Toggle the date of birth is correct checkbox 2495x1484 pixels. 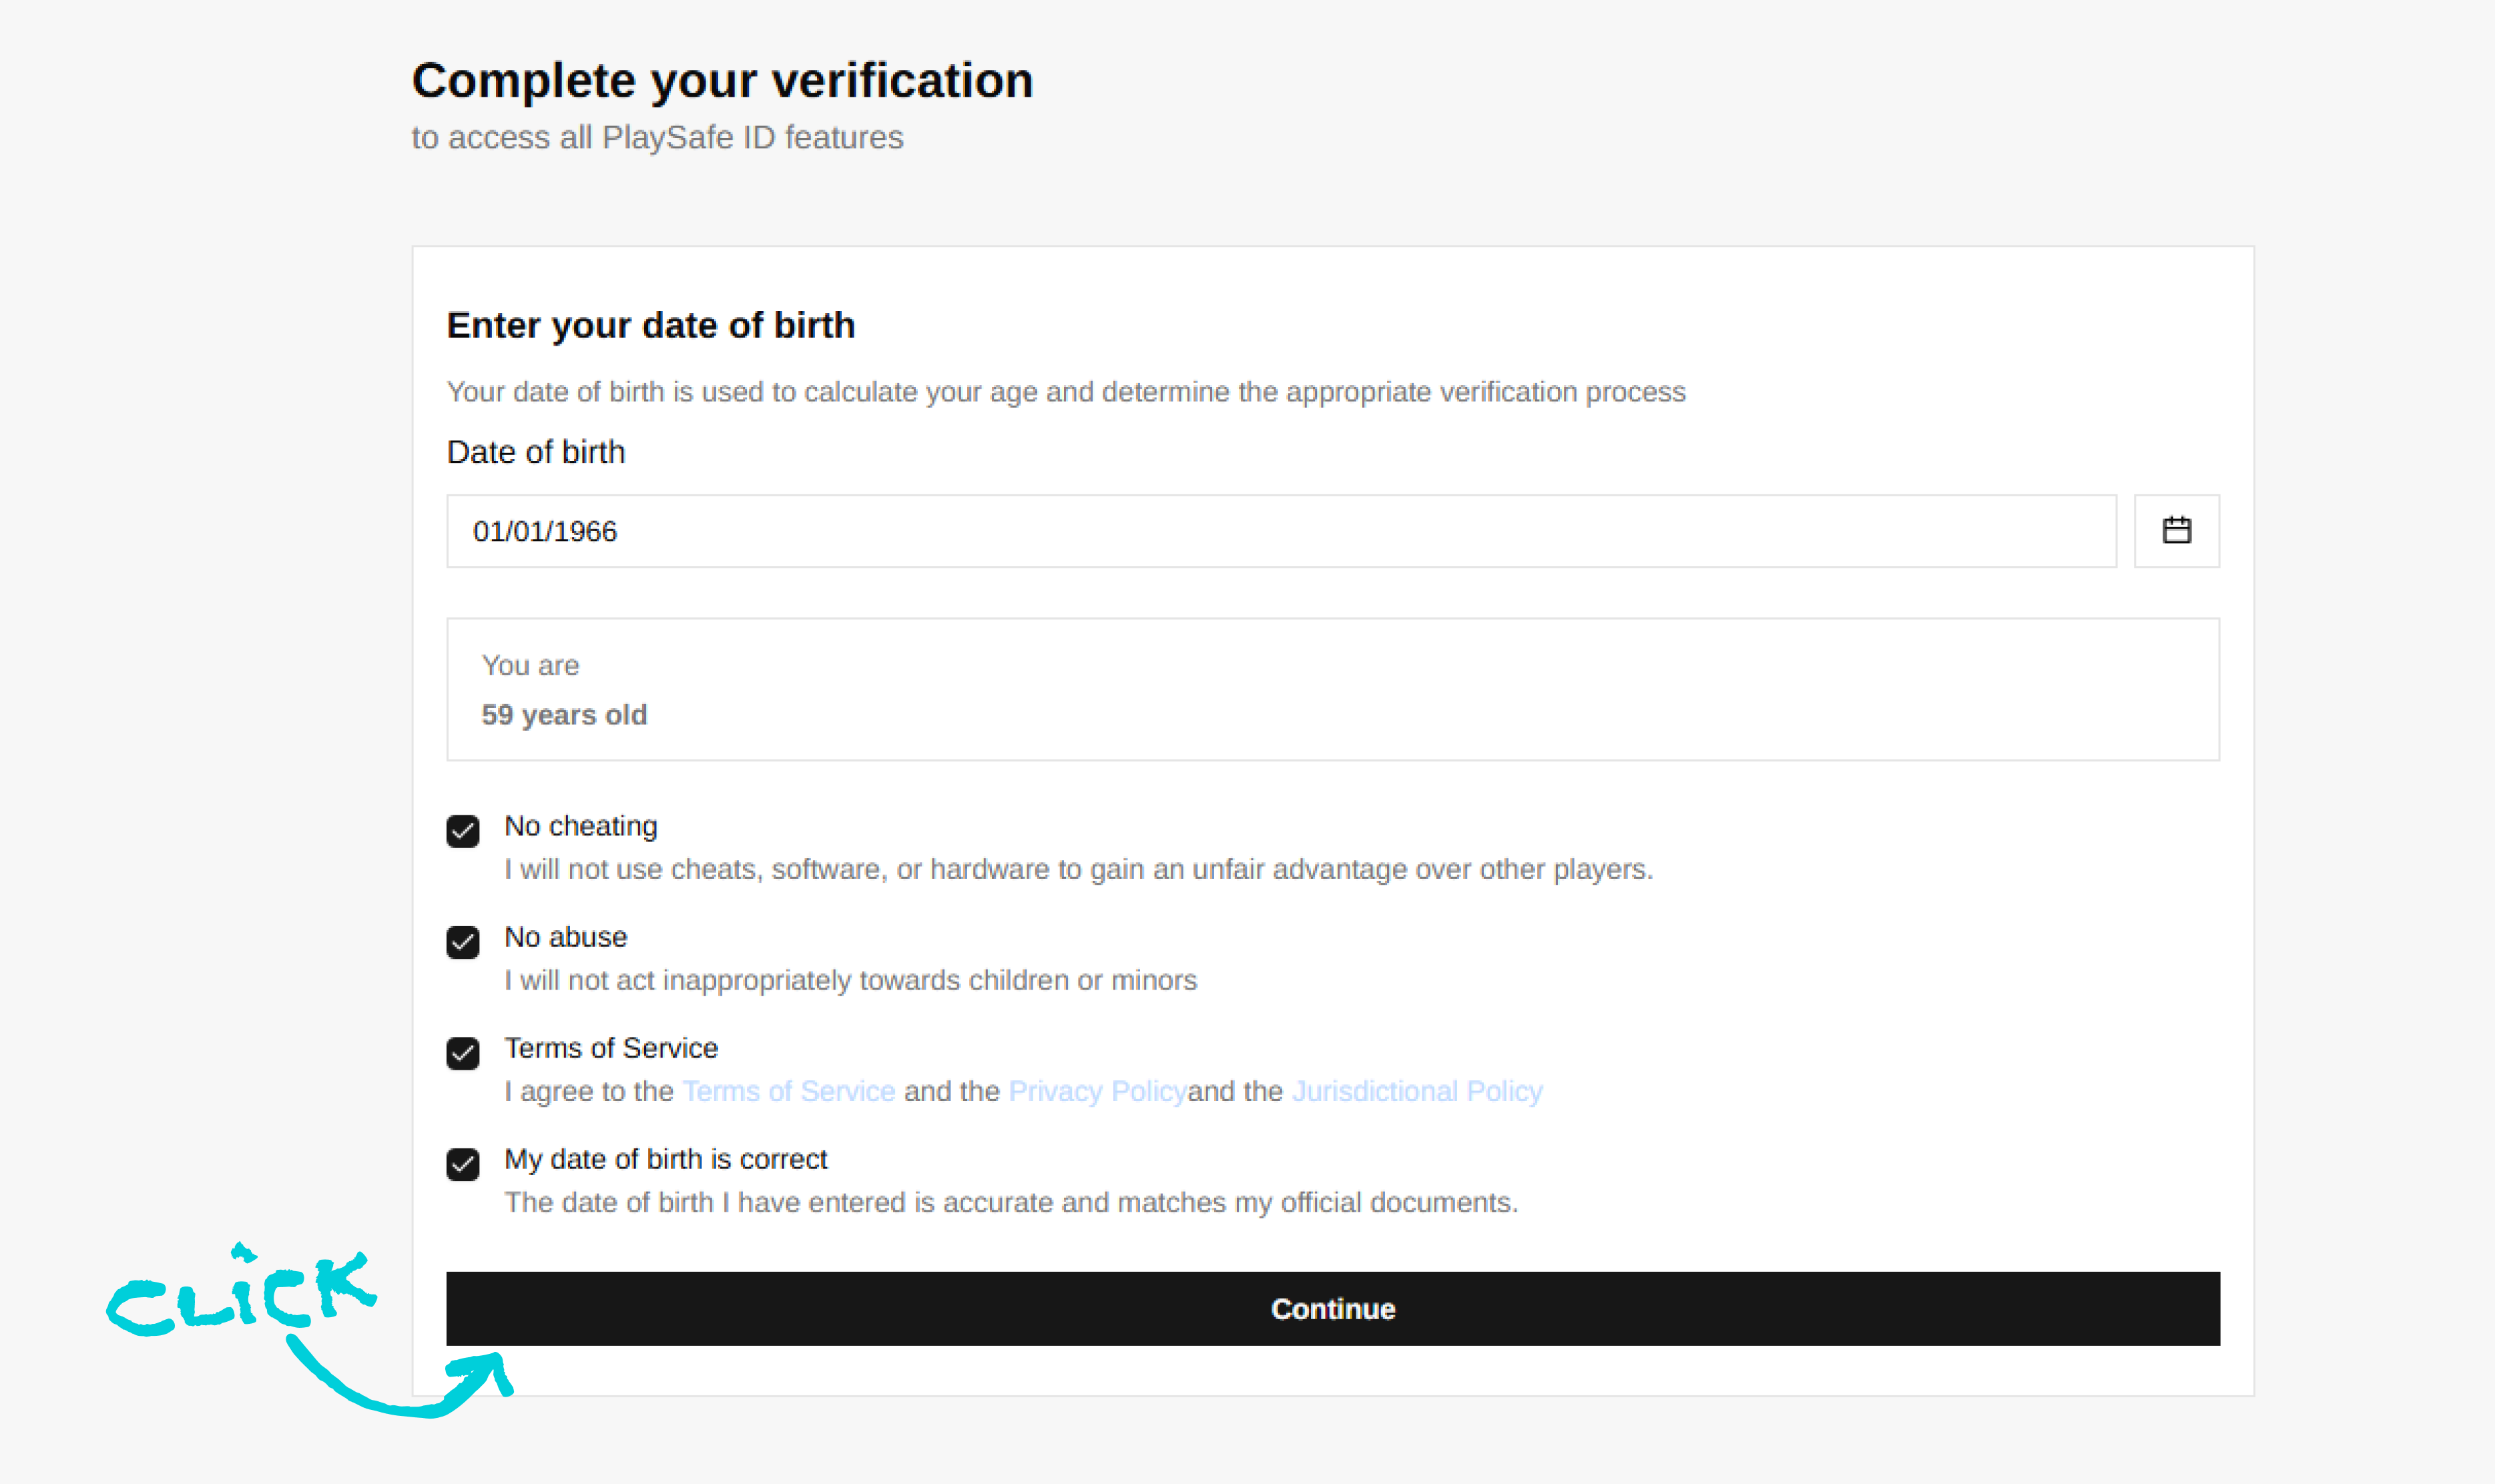pos(463,1164)
